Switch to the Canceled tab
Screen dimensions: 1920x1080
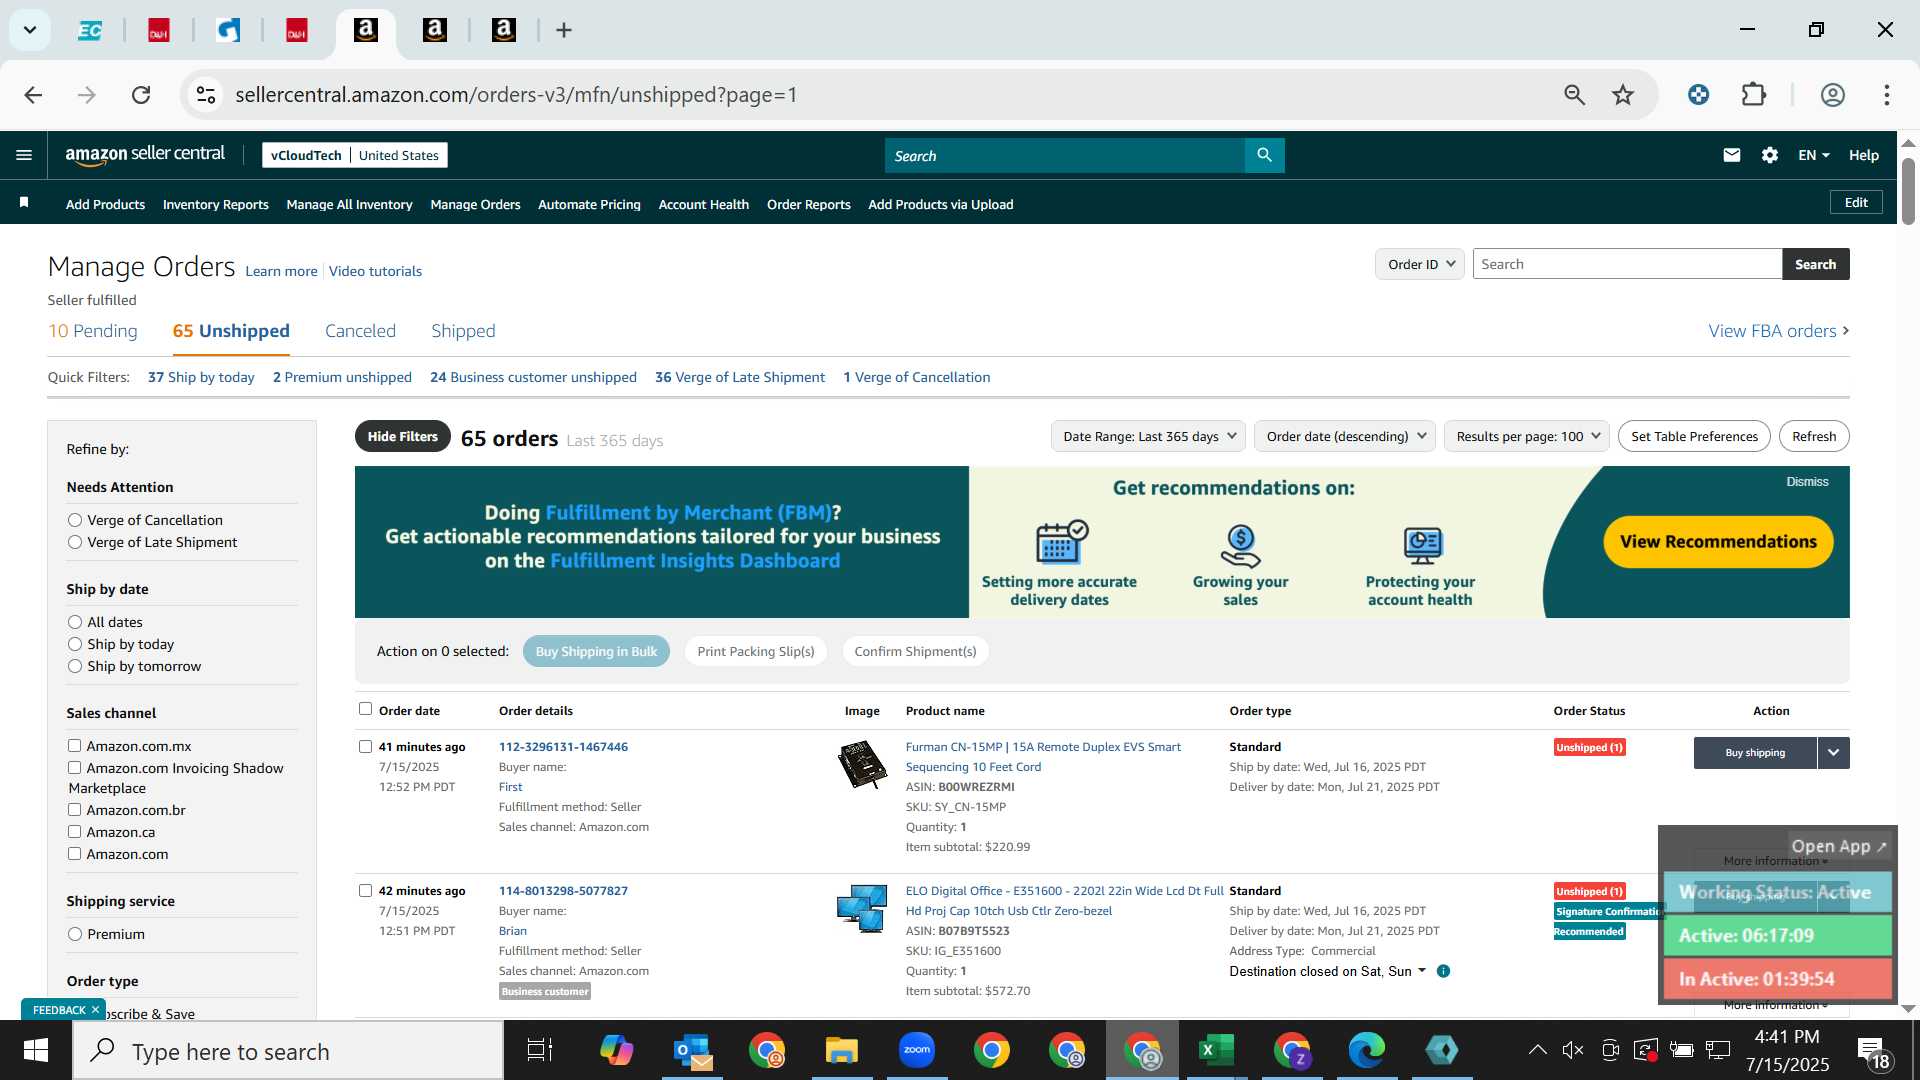(360, 331)
